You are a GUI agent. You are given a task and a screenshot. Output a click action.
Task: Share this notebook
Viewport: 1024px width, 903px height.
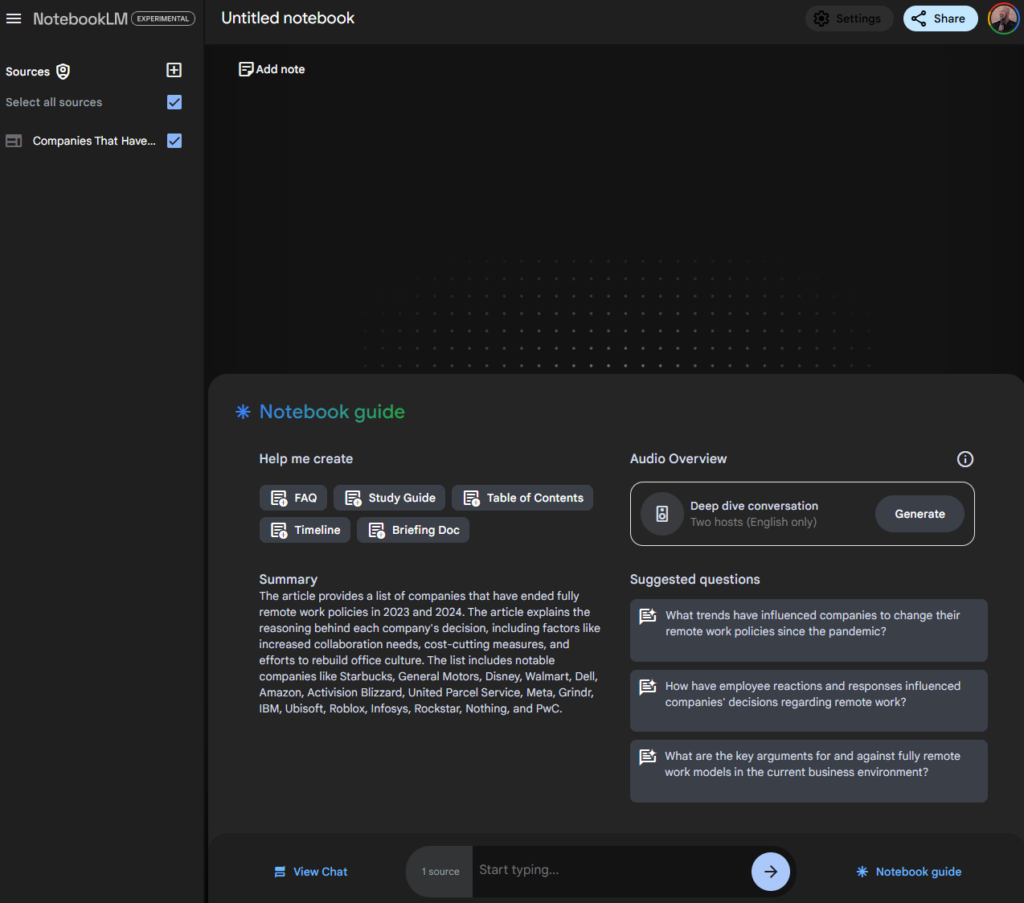pyautogui.click(x=939, y=18)
